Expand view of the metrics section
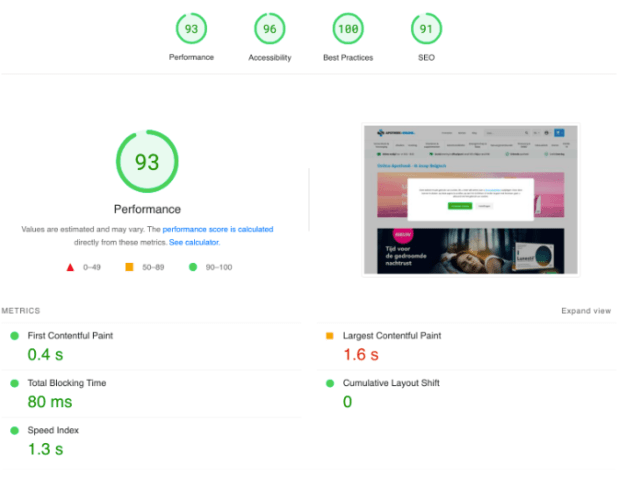The height and width of the screenshot is (478, 619). 585,311
